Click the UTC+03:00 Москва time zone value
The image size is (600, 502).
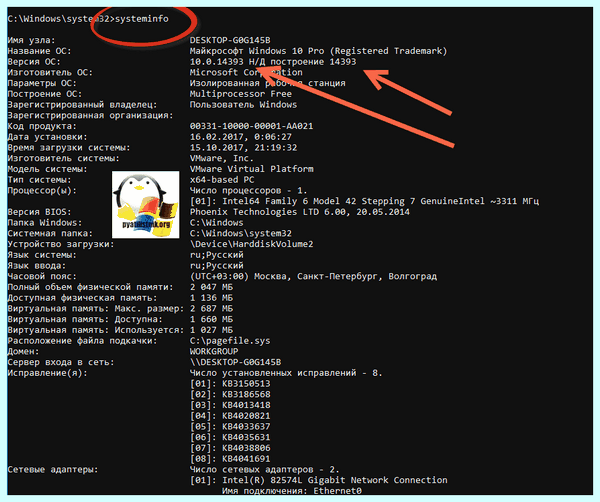(313, 276)
